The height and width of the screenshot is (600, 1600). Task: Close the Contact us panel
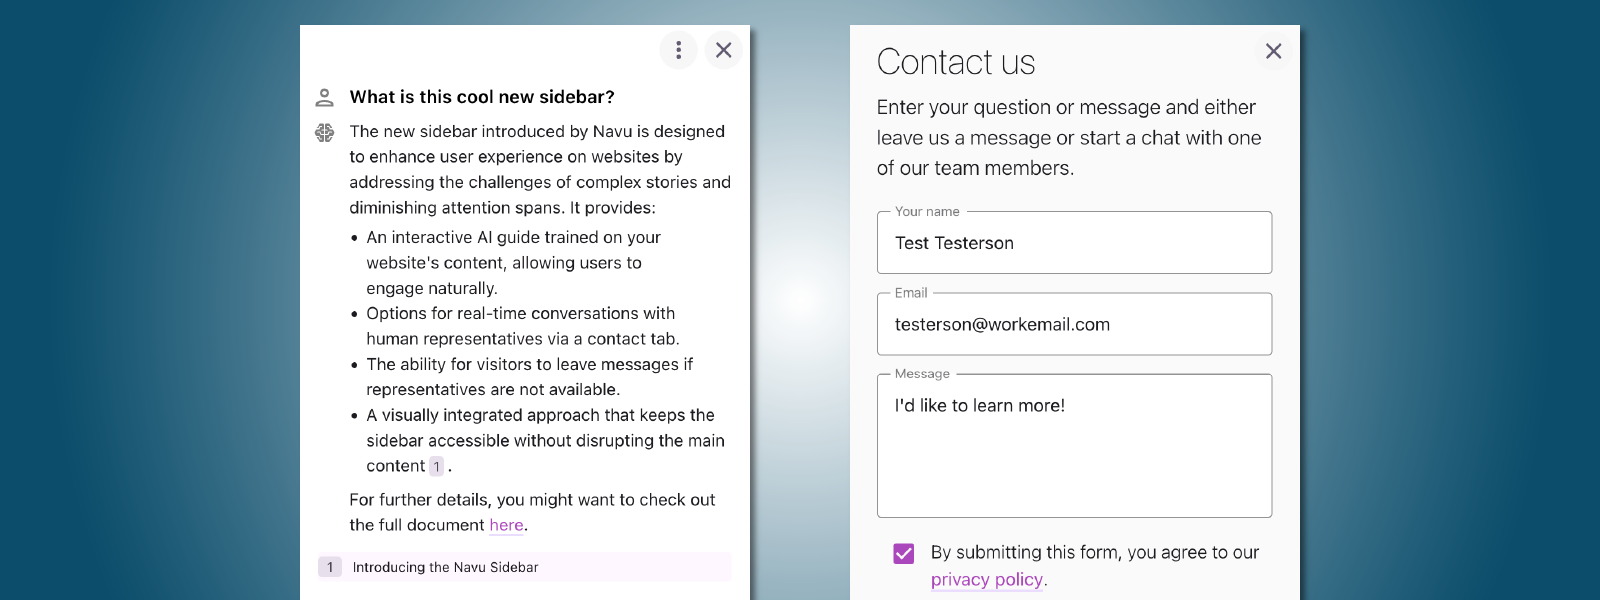1273,51
